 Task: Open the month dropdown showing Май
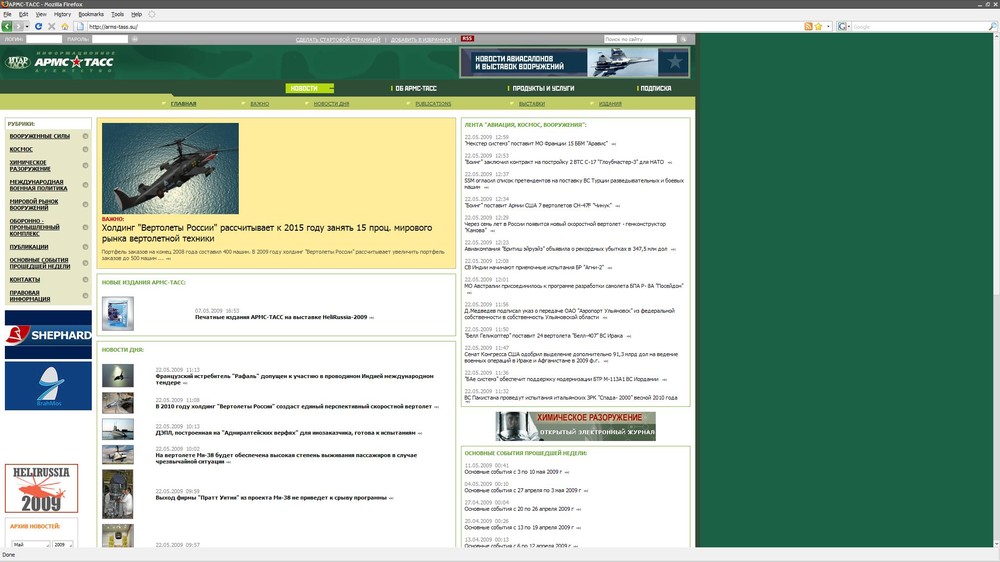[x=31, y=544]
